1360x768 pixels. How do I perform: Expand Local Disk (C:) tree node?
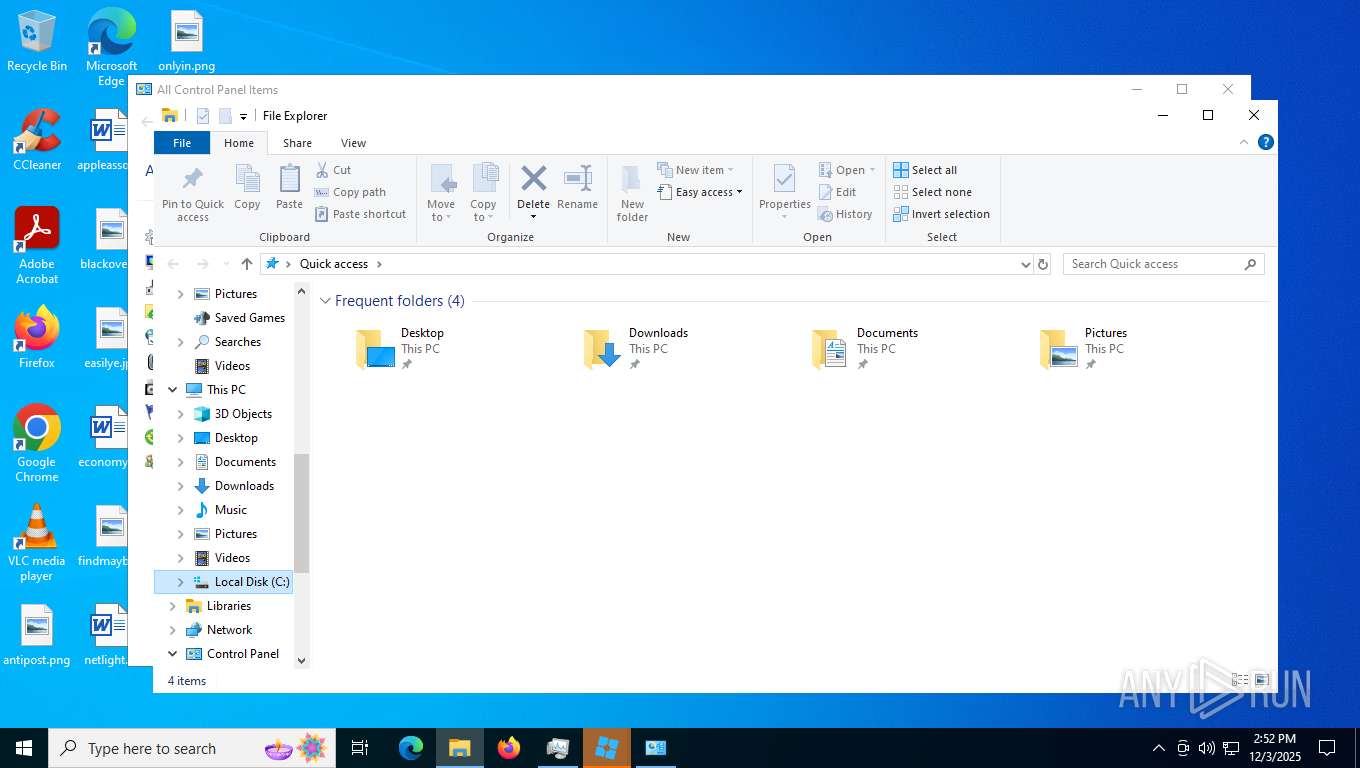coord(181,582)
